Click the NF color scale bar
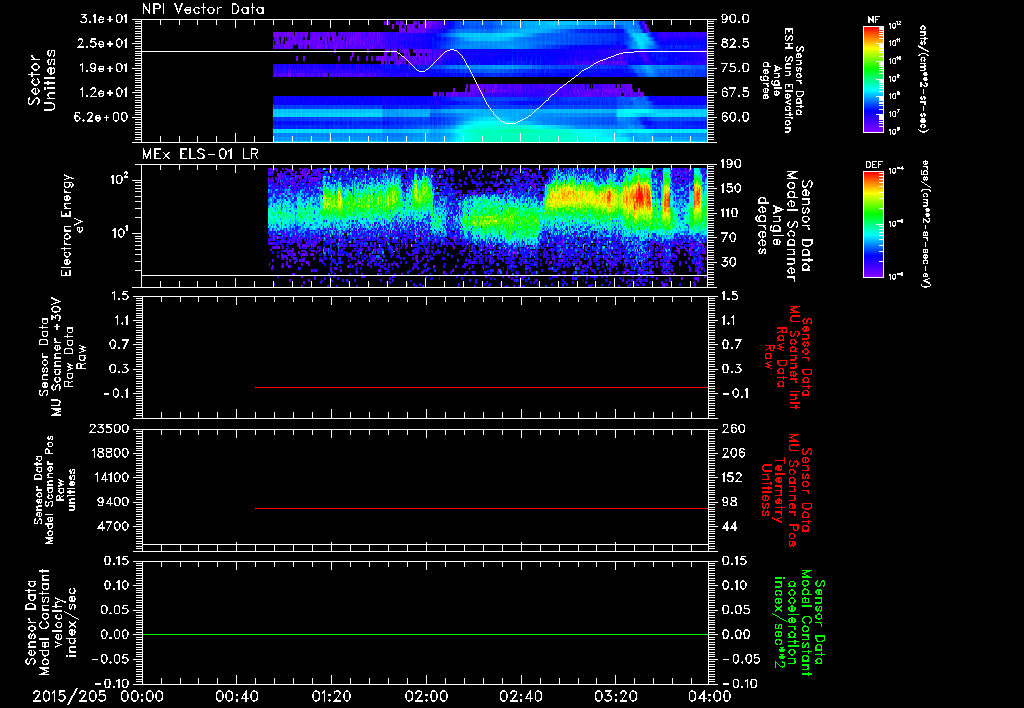 click(x=874, y=78)
